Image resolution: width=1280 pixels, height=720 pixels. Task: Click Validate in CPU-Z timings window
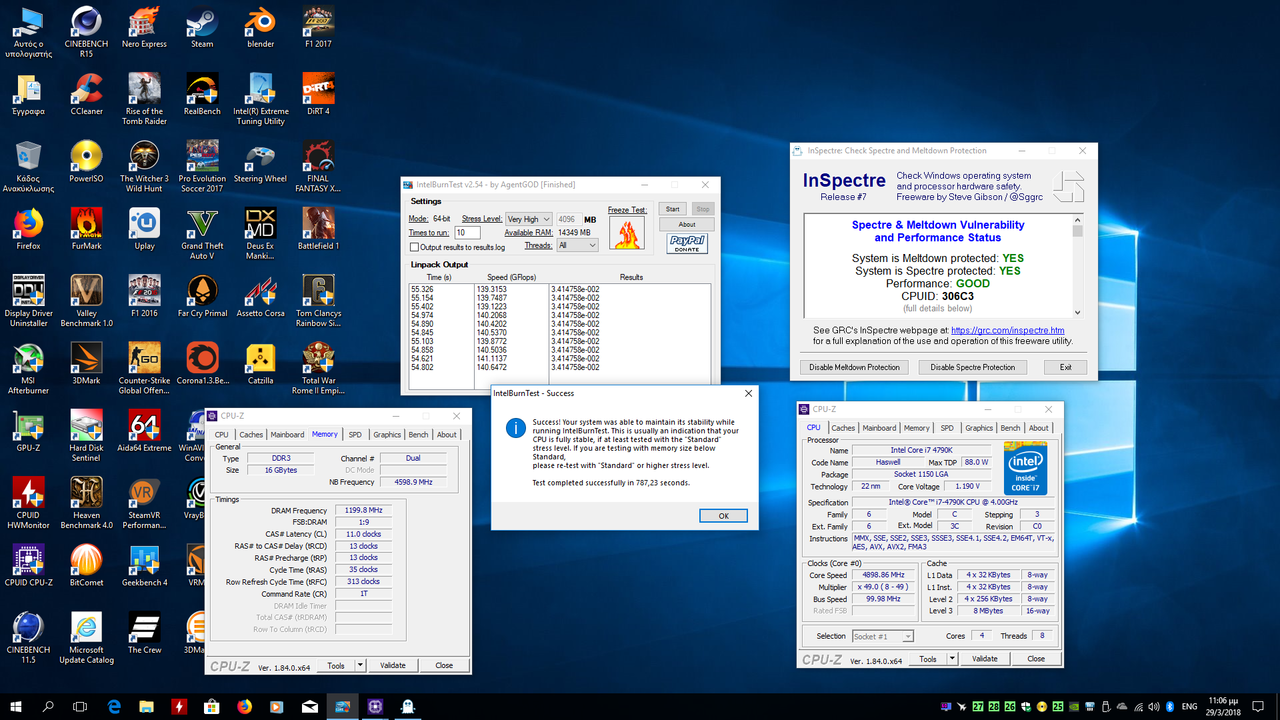coord(393,665)
